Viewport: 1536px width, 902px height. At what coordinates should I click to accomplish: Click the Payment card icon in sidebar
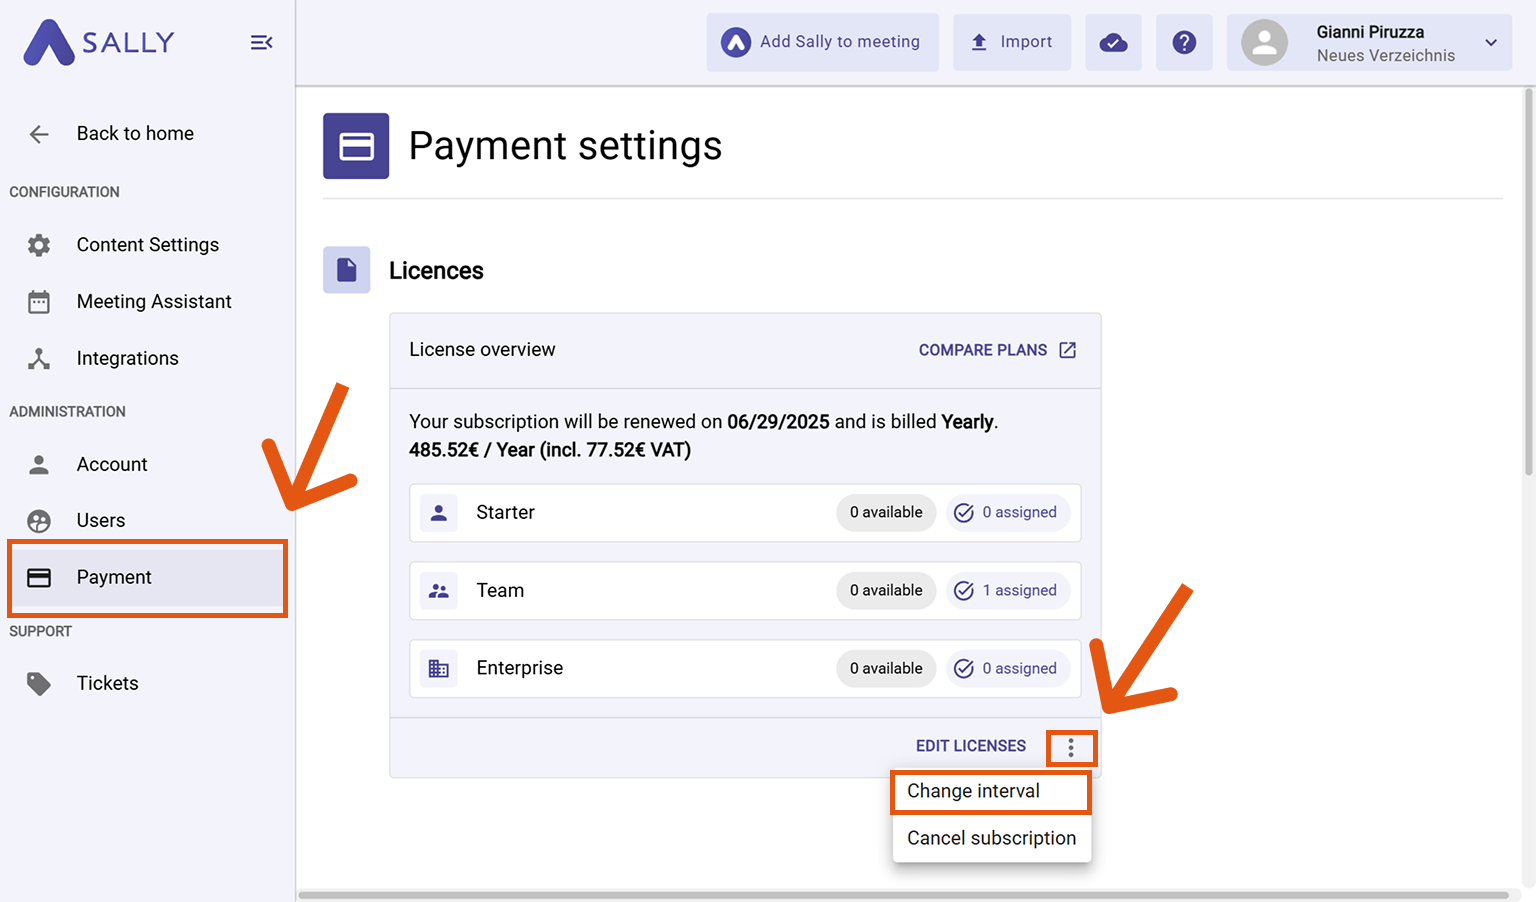[39, 578]
